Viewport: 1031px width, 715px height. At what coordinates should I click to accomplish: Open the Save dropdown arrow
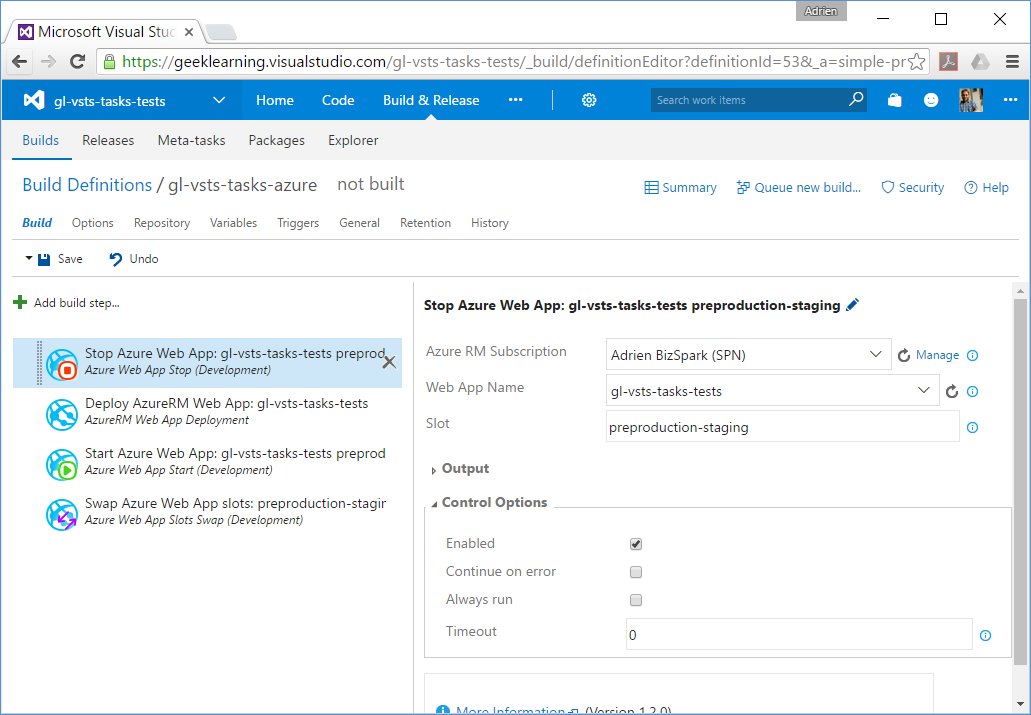point(29,259)
